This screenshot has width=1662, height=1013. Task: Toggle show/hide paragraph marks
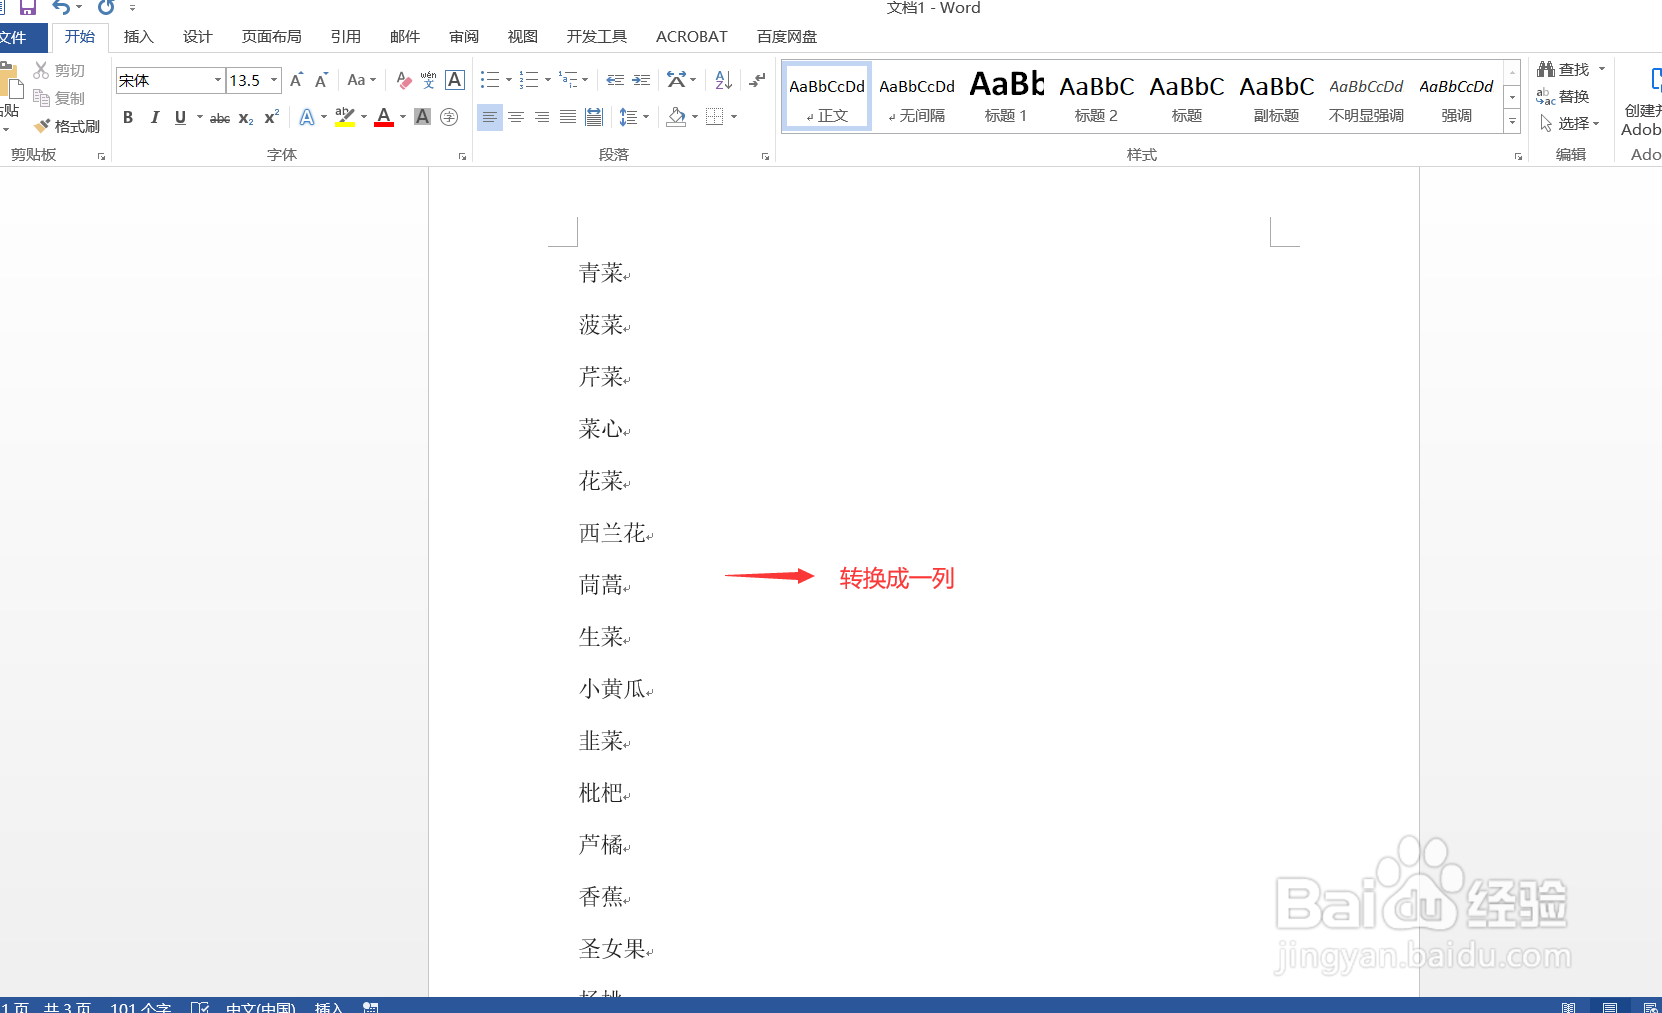(757, 80)
